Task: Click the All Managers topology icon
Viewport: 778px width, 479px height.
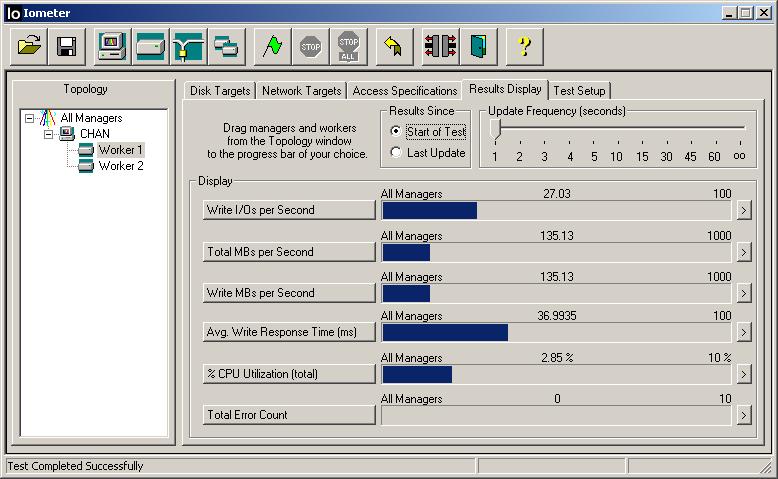Action: click(48, 118)
